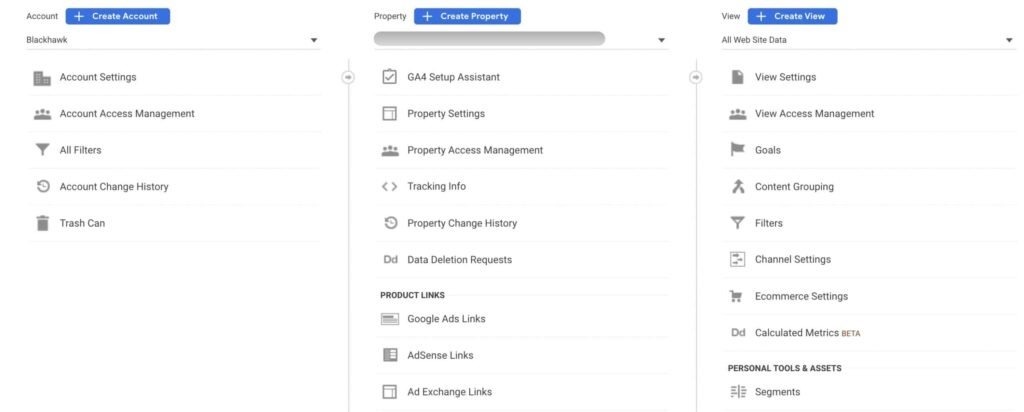This screenshot has width=1024, height=412.
Task: Click the All Filters funnel icon
Action: pyautogui.click(x=42, y=150)
